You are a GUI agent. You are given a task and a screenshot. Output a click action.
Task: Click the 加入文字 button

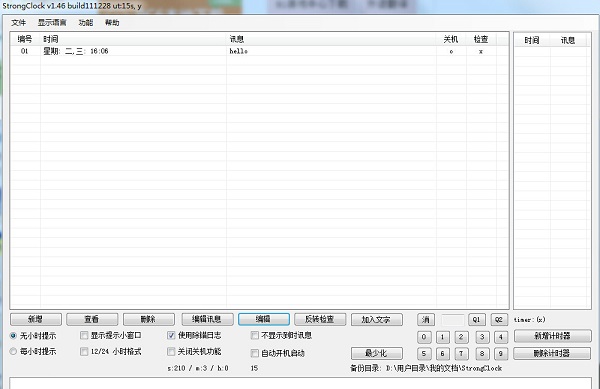click(377, 319)
